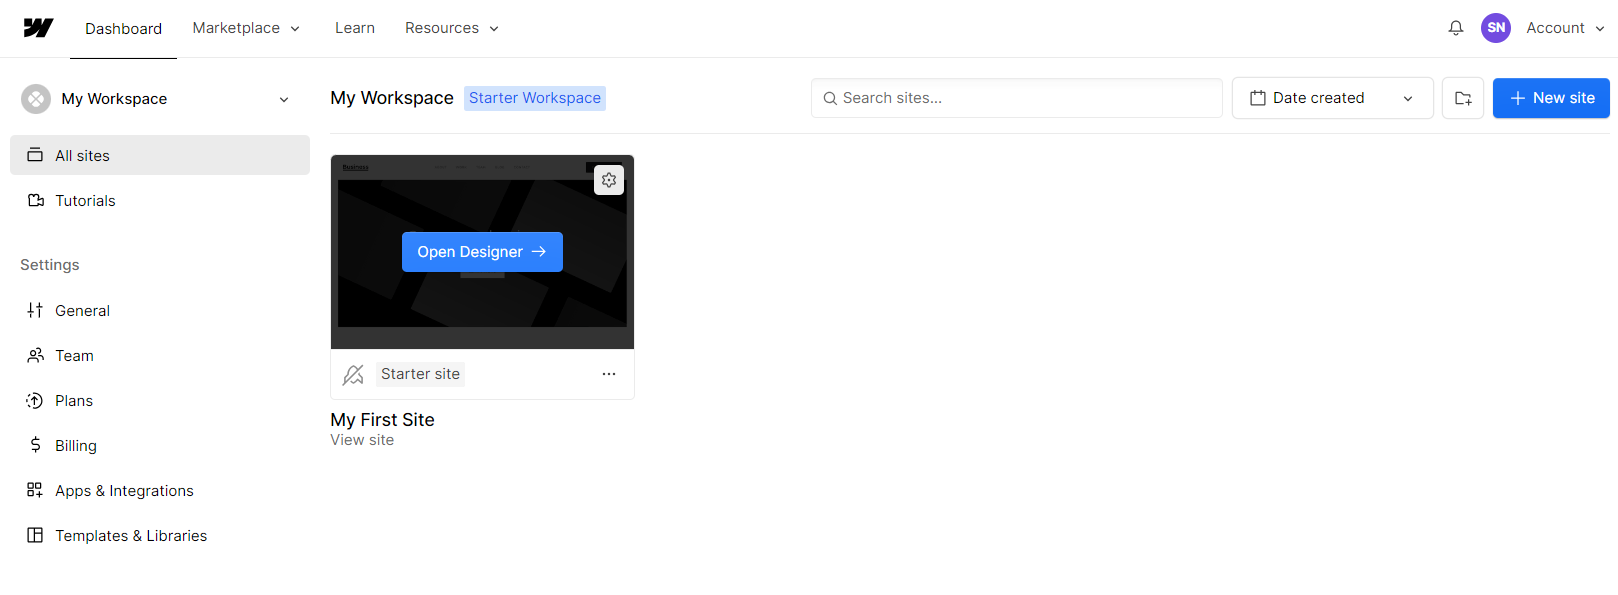Click the All sites sidebar icon
The height and width of the screenshot is (595, 1618).
coord(35,155)
